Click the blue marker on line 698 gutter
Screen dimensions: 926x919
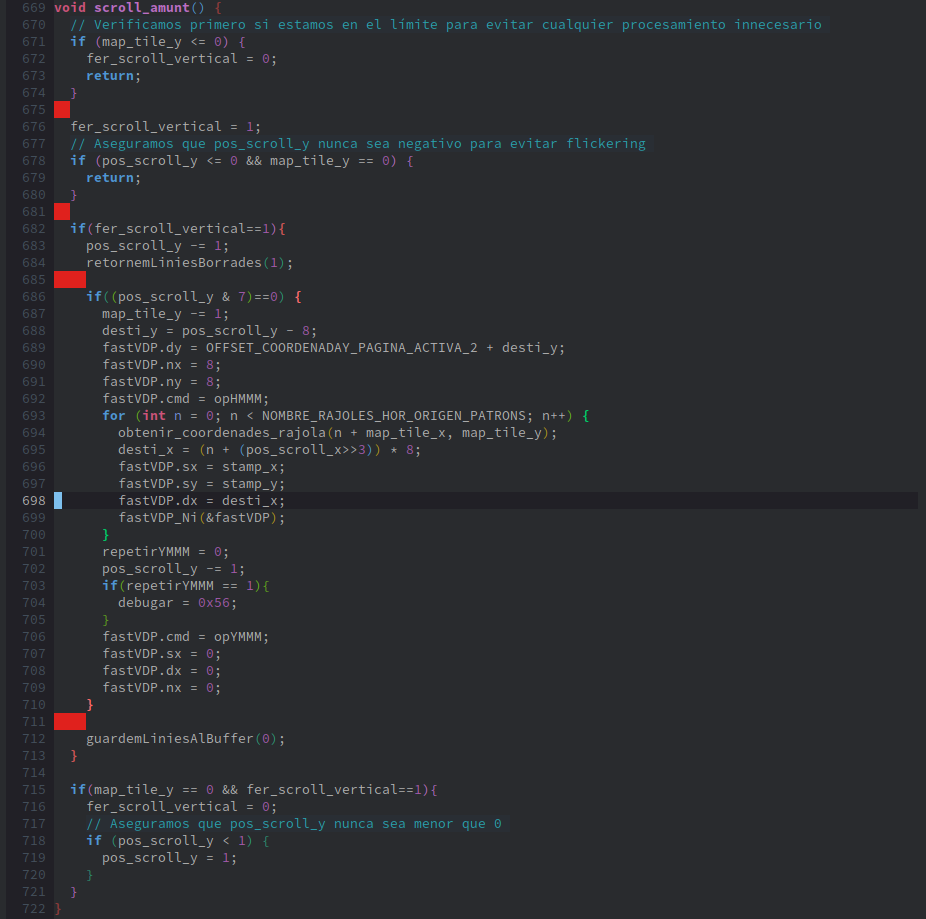(58, 501)
